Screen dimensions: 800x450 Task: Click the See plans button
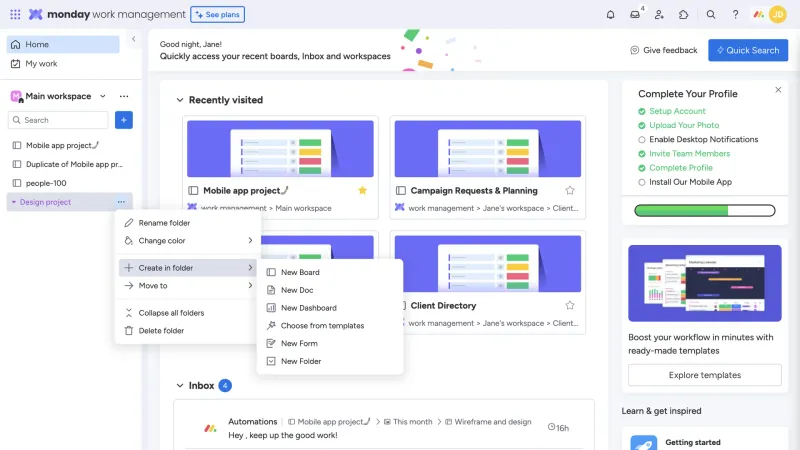click(x=217, y=14)
